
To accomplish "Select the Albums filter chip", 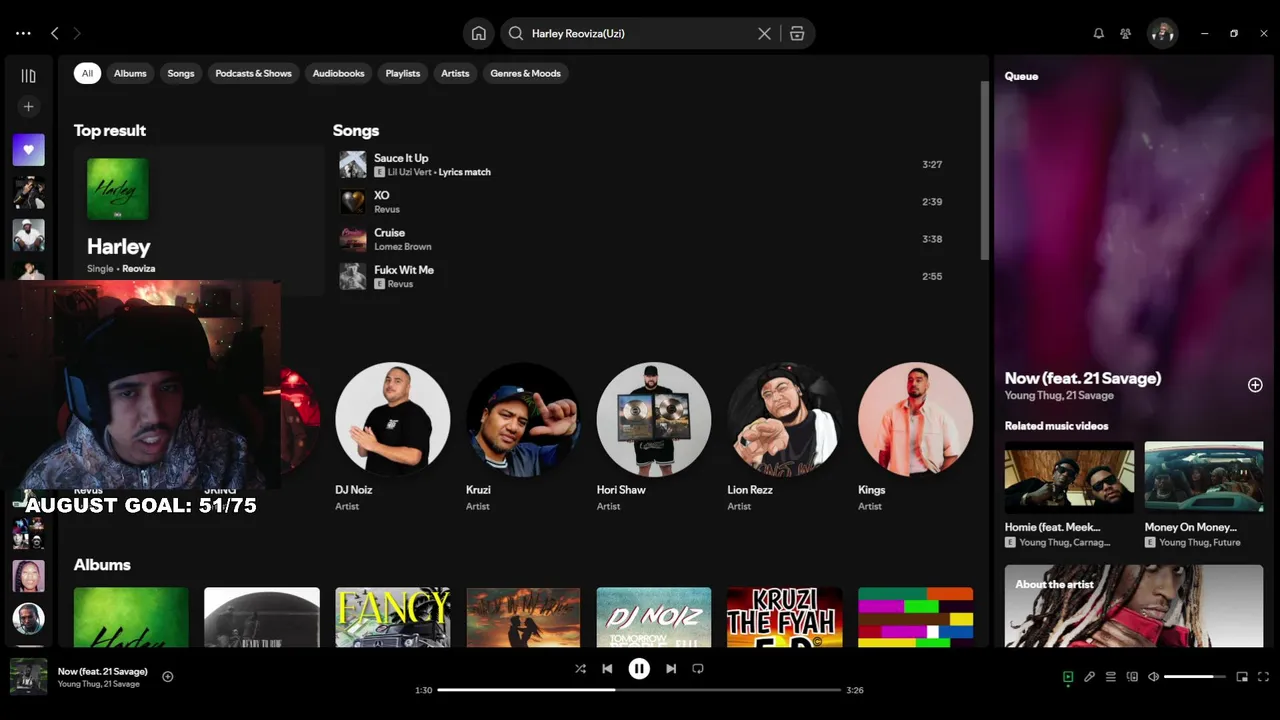I will 130,73.
